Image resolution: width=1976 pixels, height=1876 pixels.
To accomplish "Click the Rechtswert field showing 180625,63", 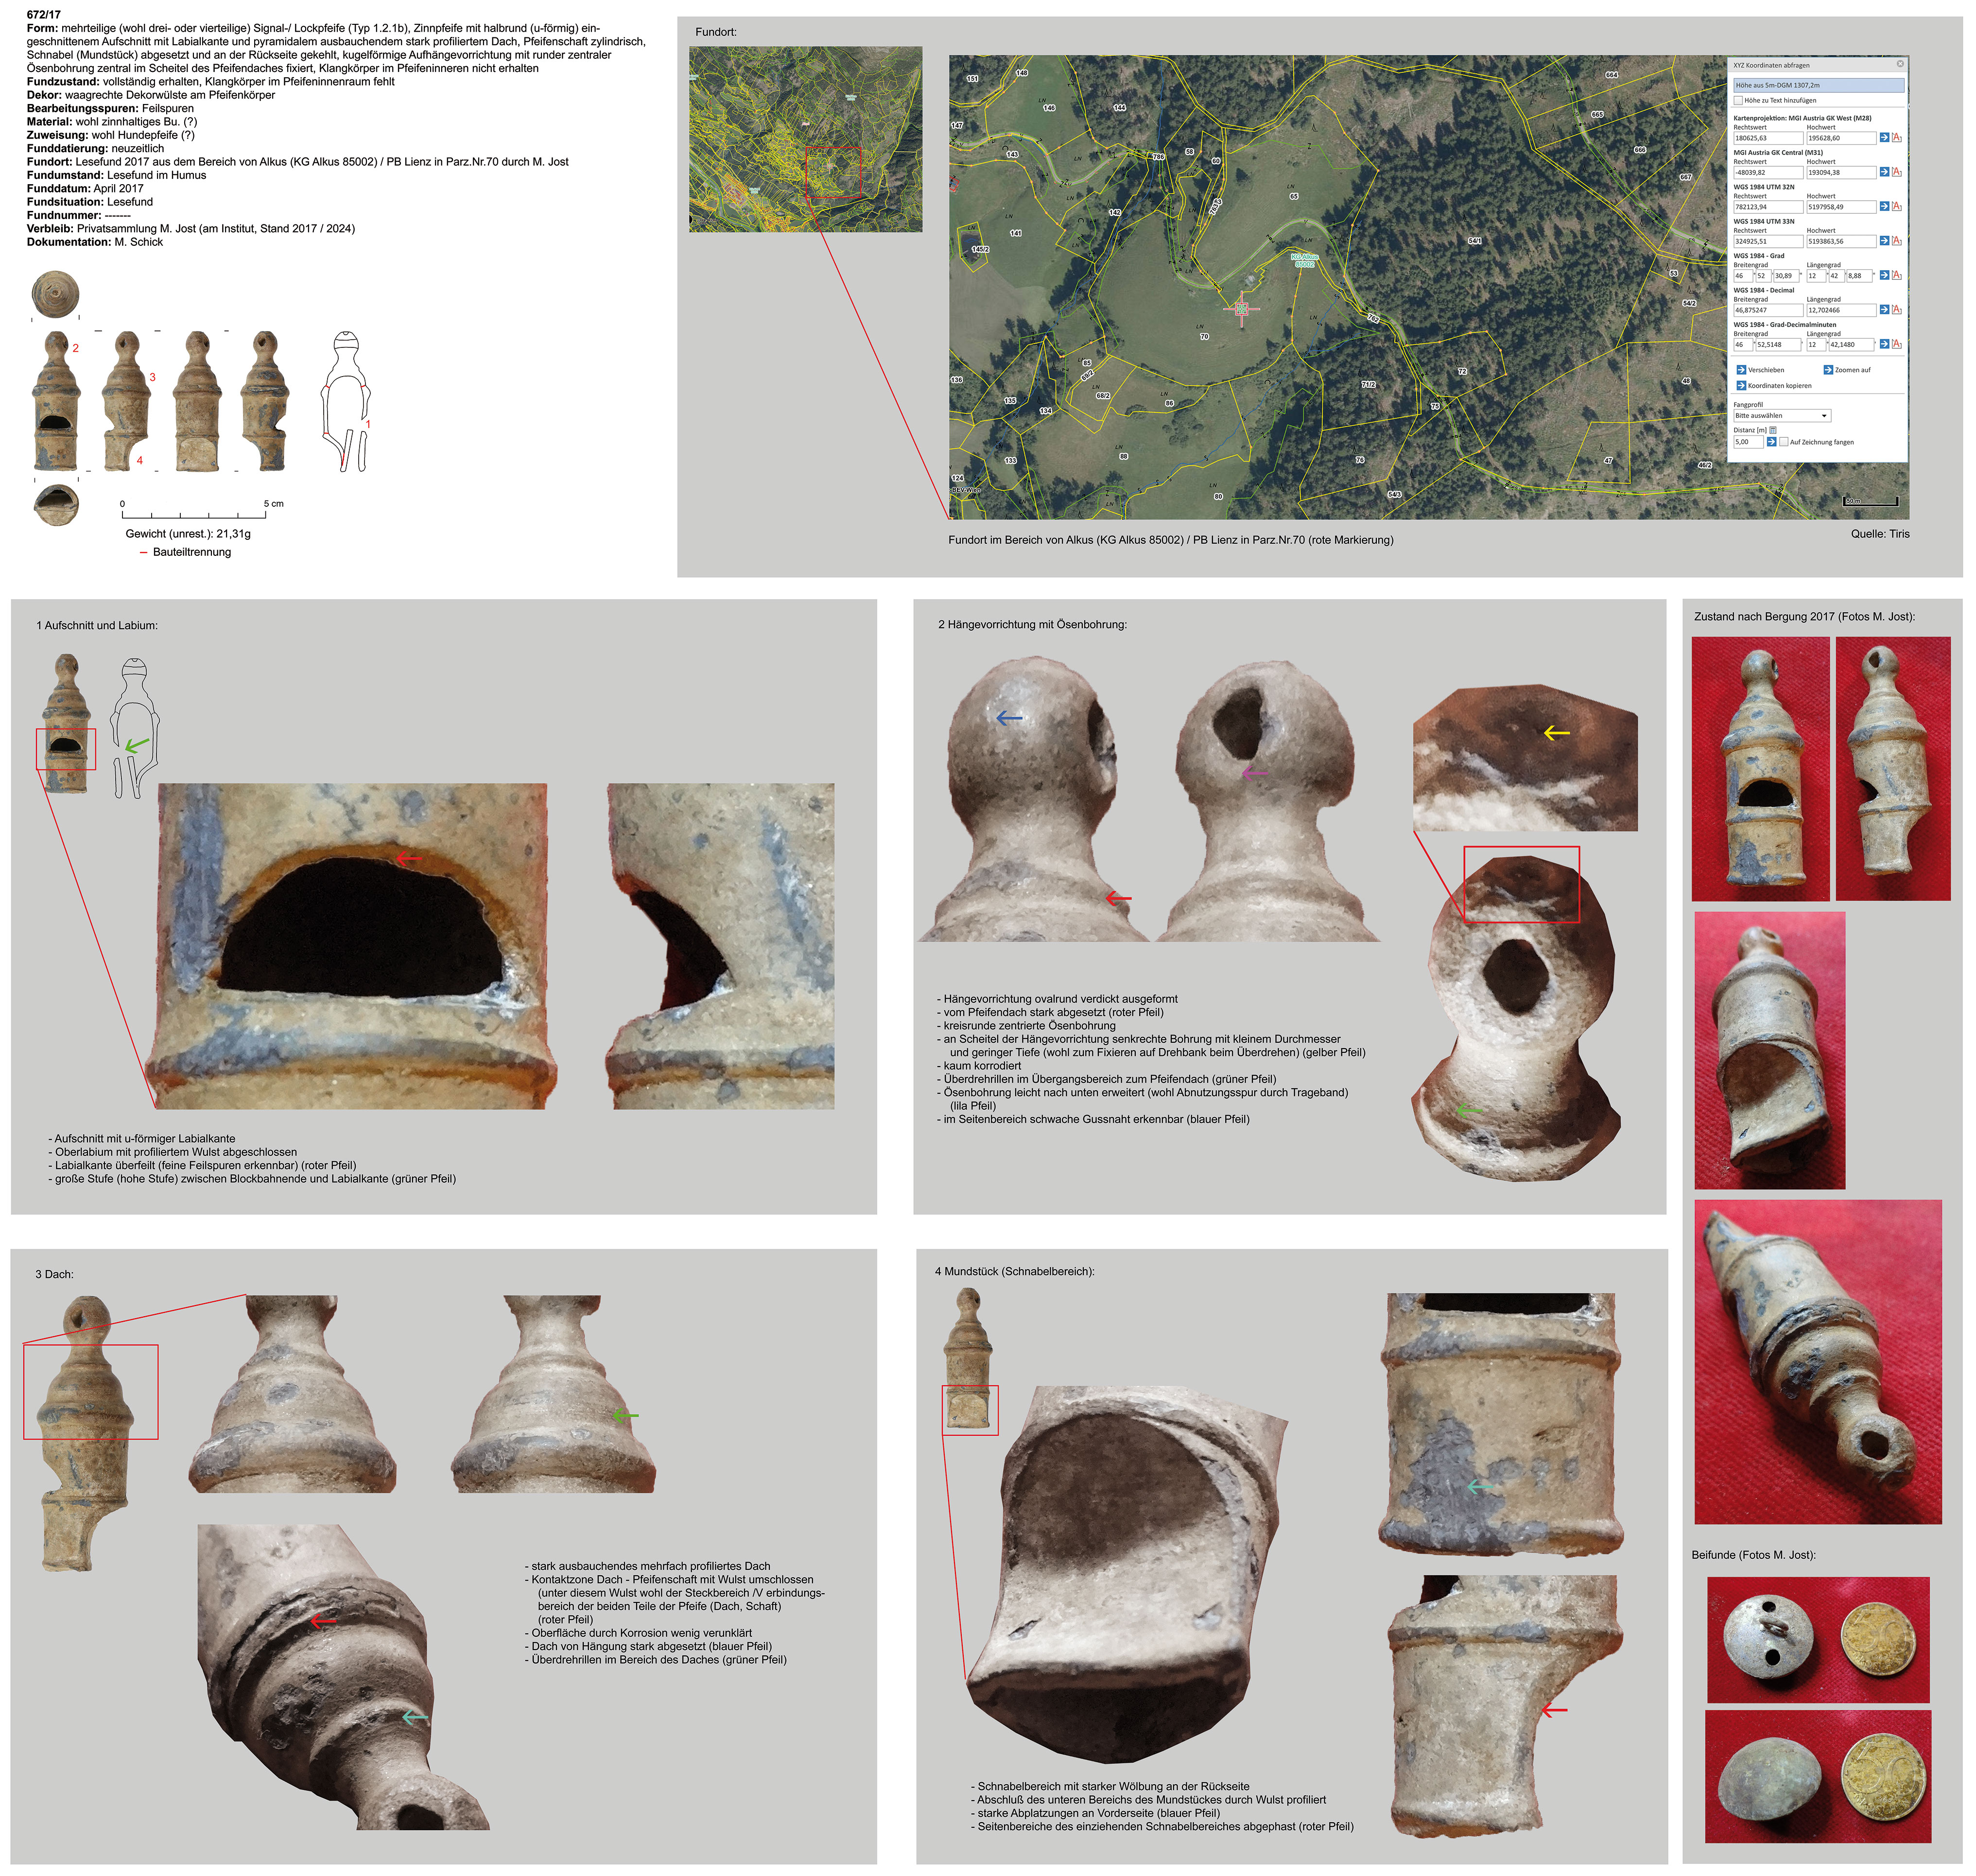I will click(1768, 138).
